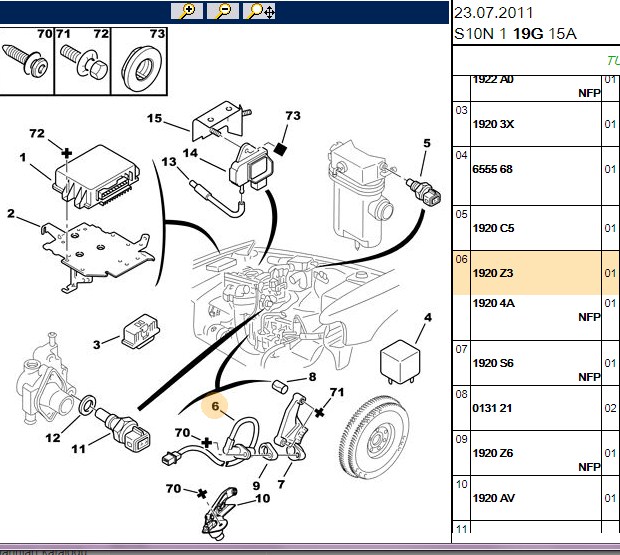Open the thumbnail of screw part 70
This screenshot has height=555, width=620.
[26, 61]
